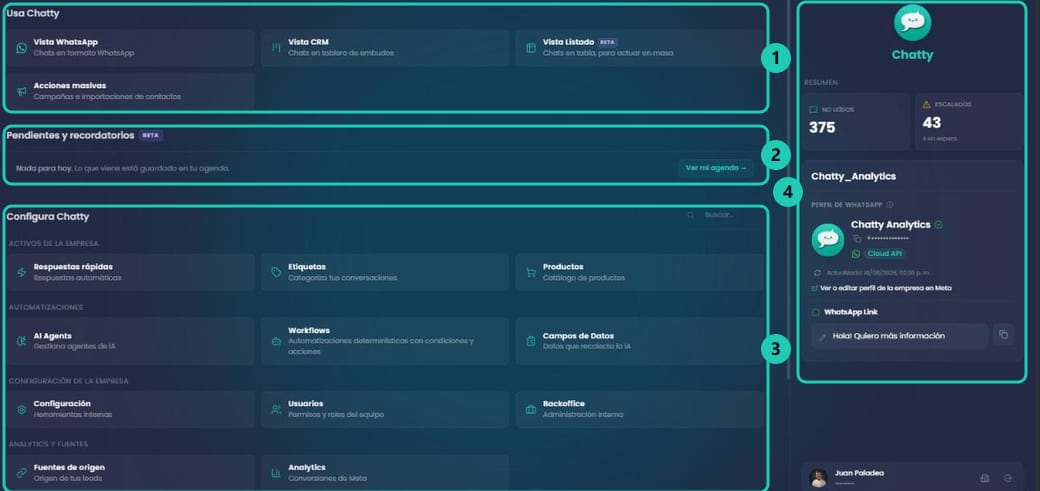Open the agenda with Ver mi agenda
1040x491 pixels.
point(716,169)
